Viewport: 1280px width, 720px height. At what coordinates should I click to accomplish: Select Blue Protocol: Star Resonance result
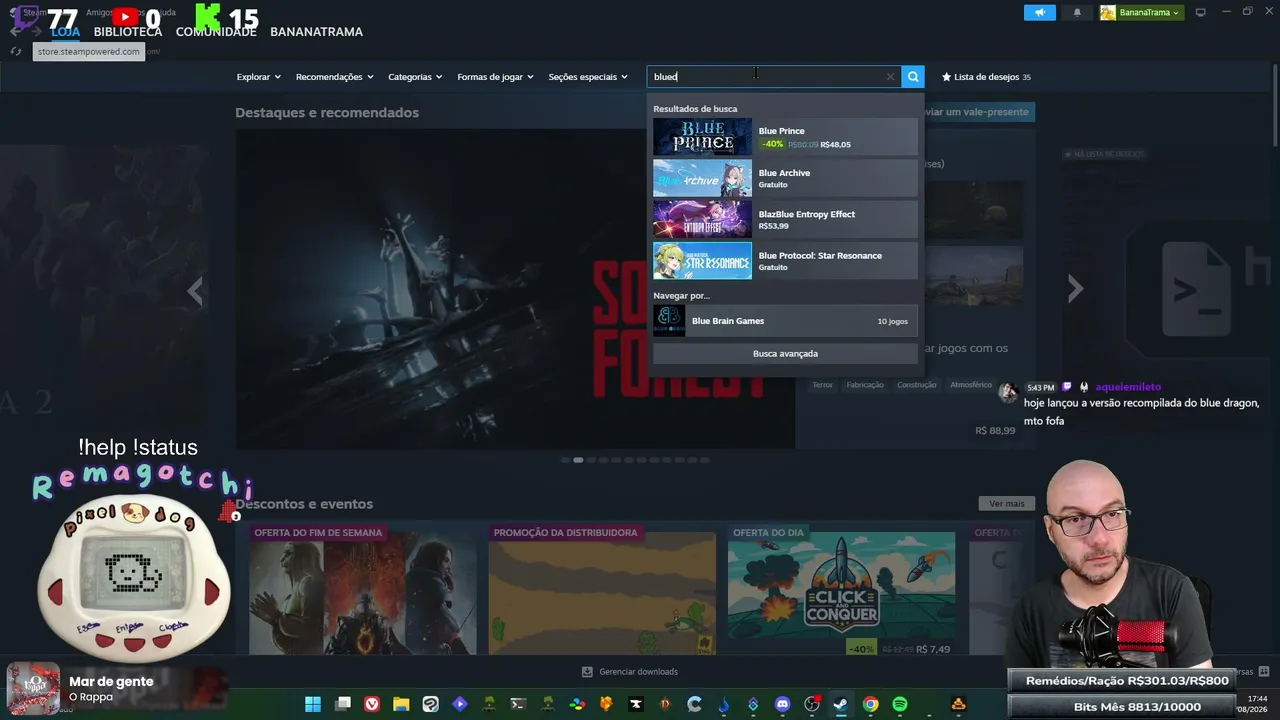785,261
